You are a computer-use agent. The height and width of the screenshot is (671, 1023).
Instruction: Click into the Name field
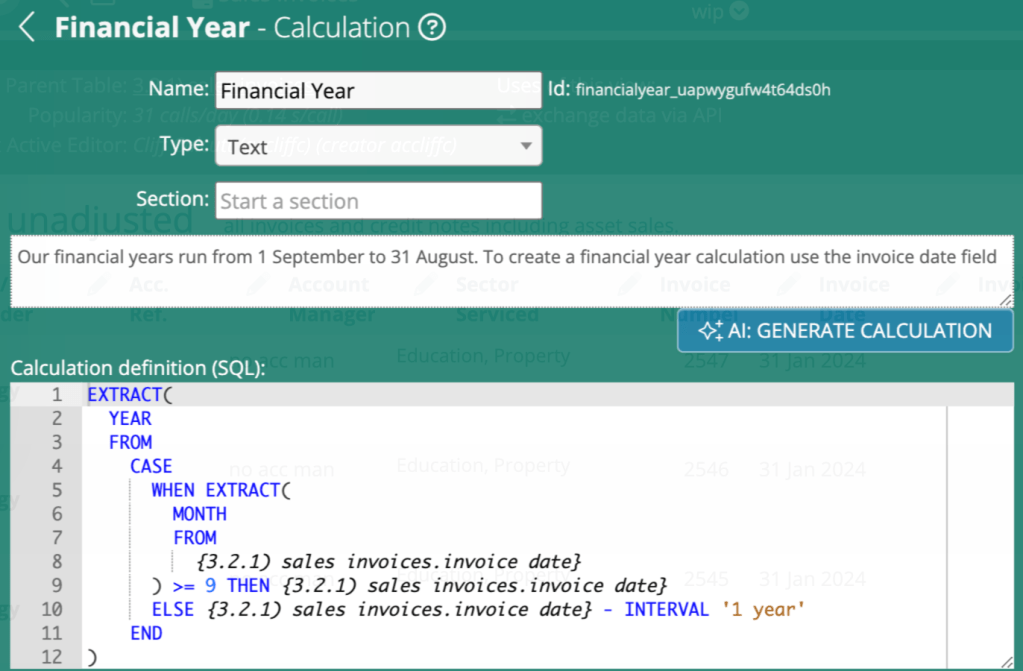click(378, 91)
